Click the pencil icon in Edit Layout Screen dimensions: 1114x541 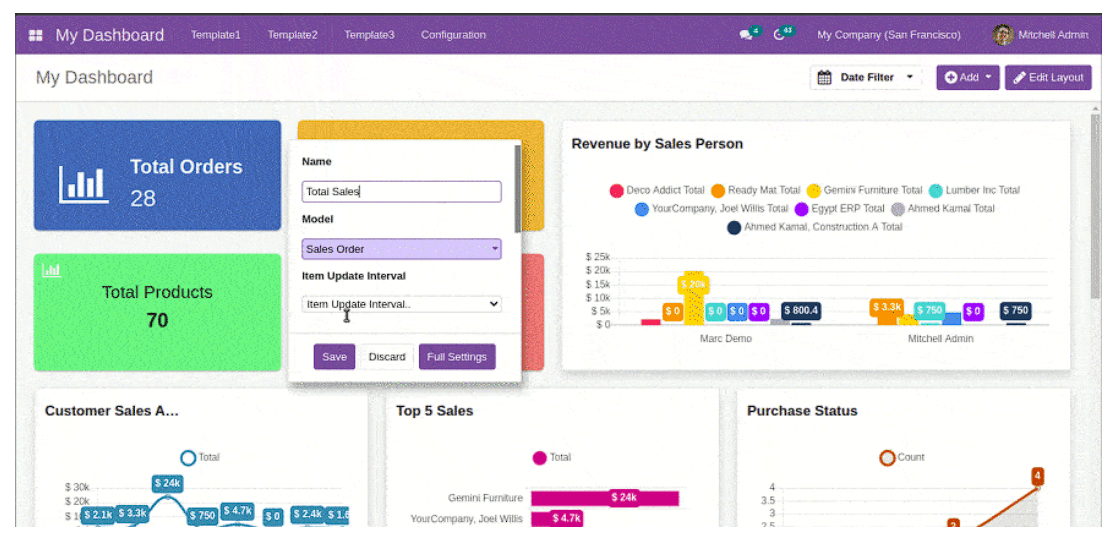tap(1019, 78)
